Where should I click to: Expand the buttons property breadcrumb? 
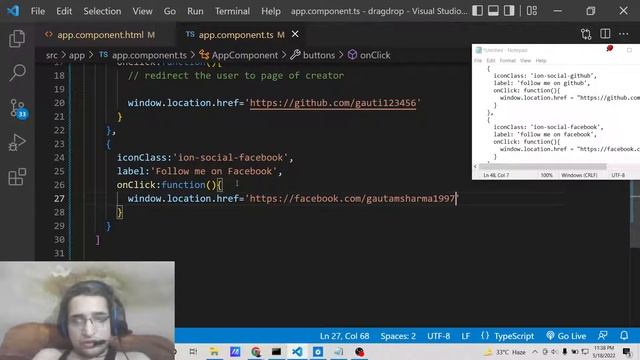point(313,55)
